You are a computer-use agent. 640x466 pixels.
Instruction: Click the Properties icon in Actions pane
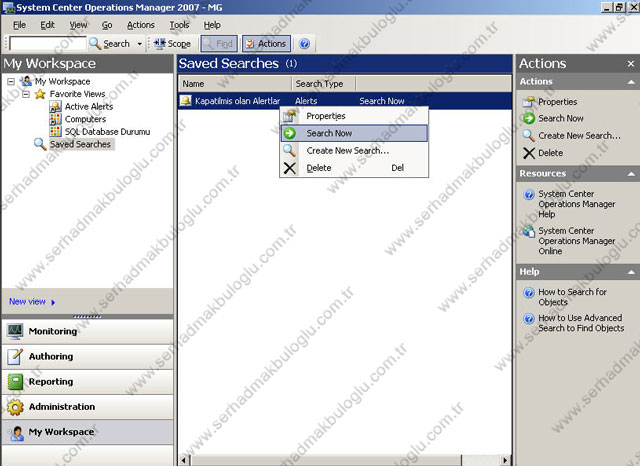[x=529, y=102]
